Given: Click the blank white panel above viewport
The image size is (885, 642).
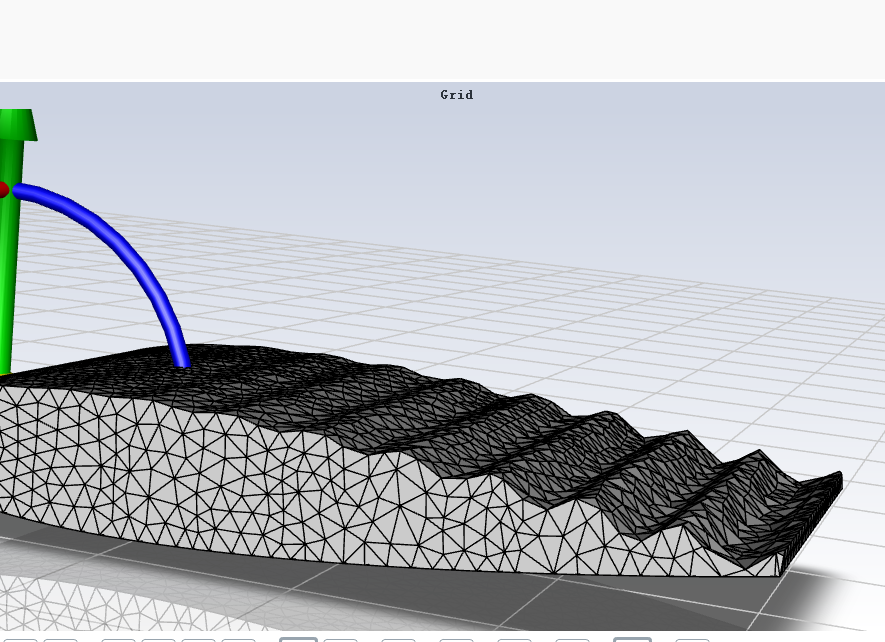Looking at the screenshot, I should pos(440,40).
